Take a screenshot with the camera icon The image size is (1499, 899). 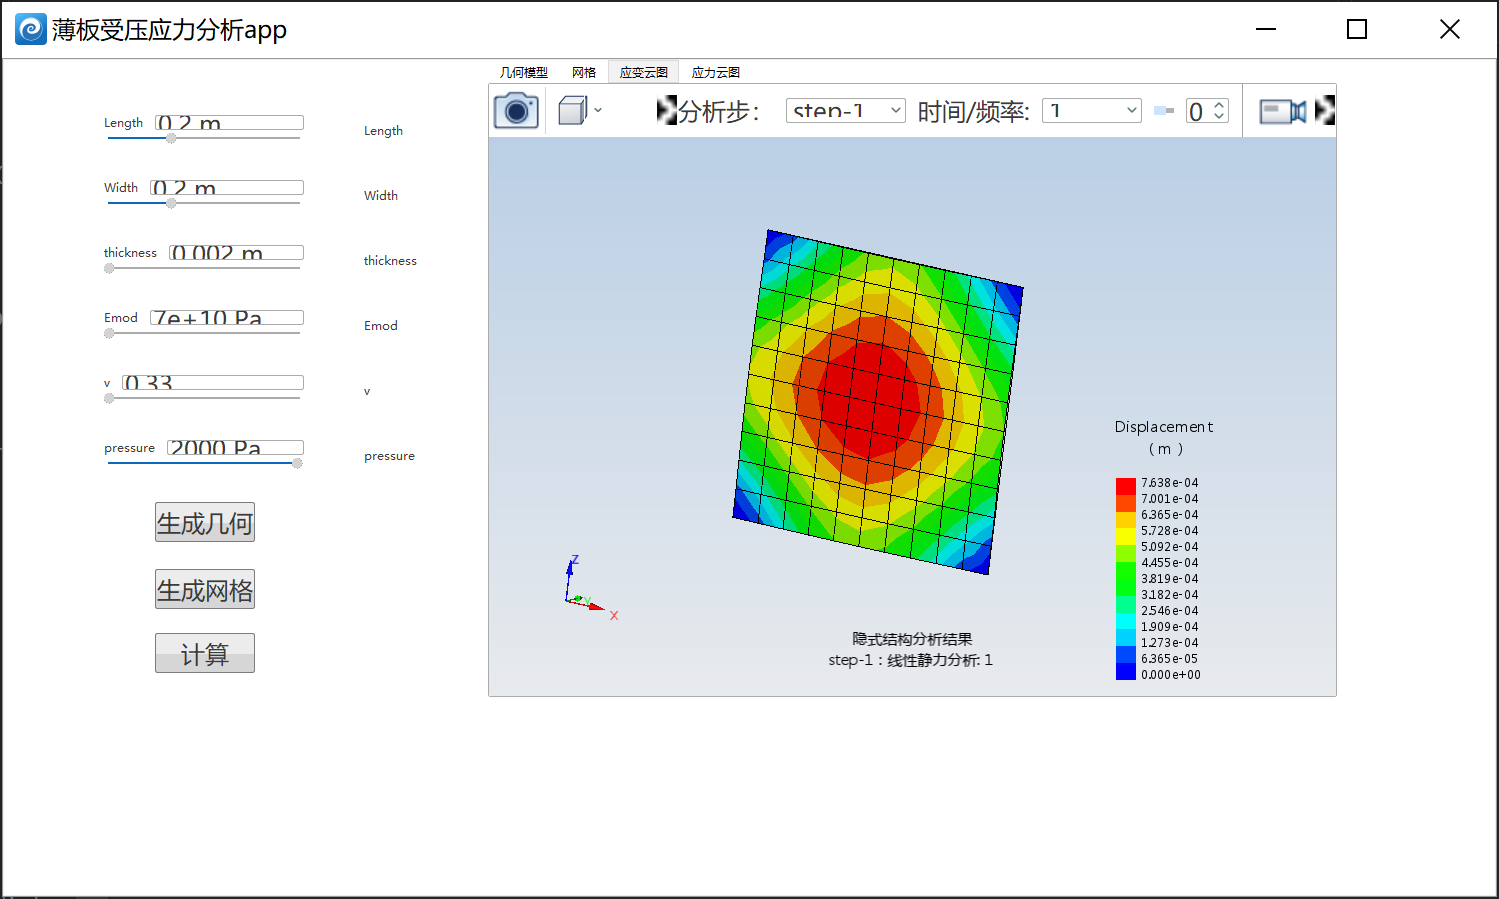point(516,110)
